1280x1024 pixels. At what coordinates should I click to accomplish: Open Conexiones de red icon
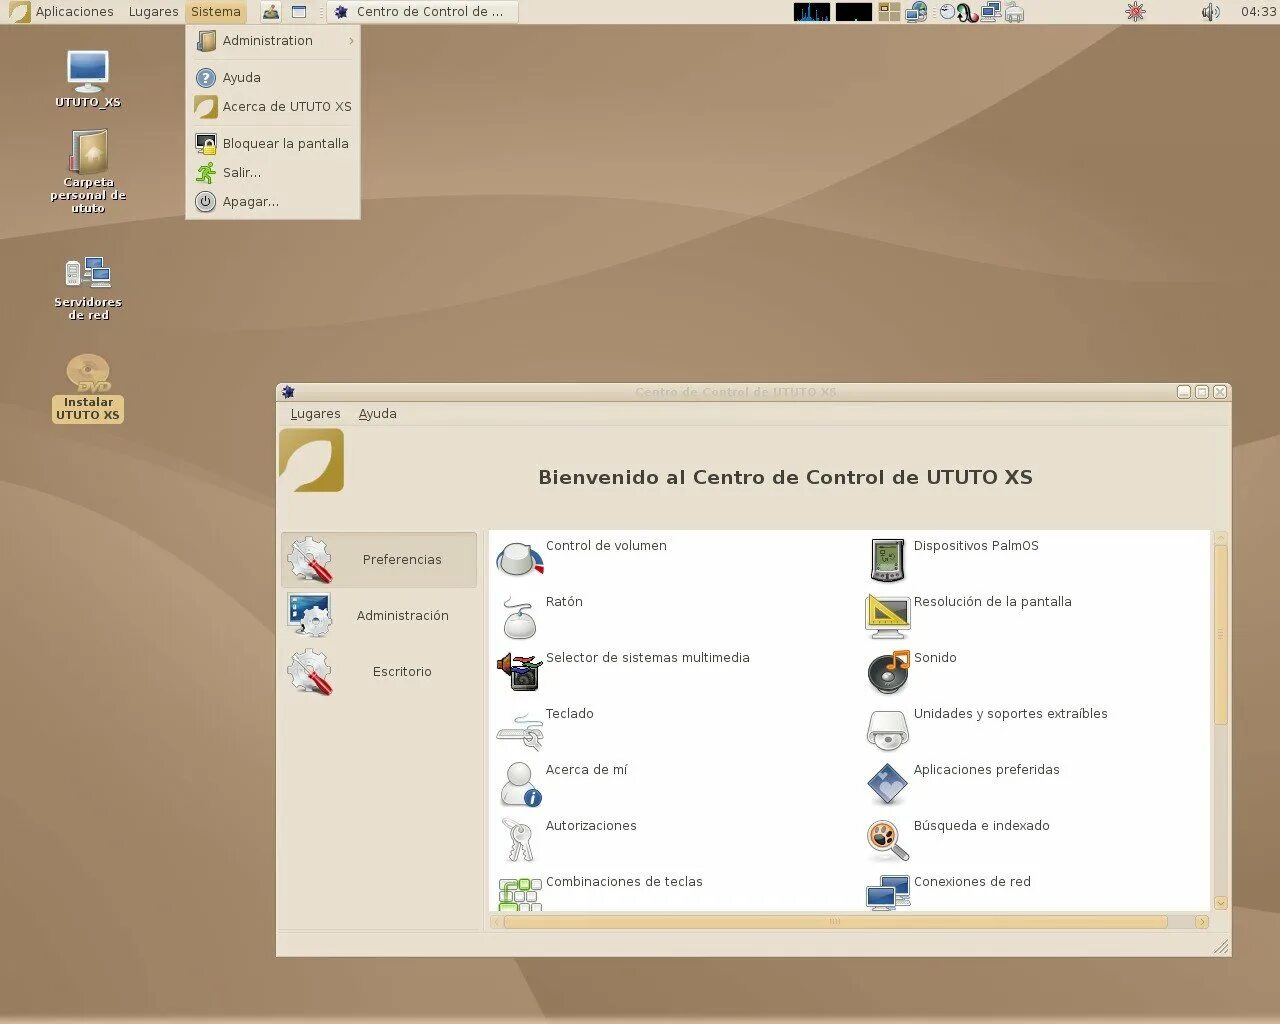(888, 893)
